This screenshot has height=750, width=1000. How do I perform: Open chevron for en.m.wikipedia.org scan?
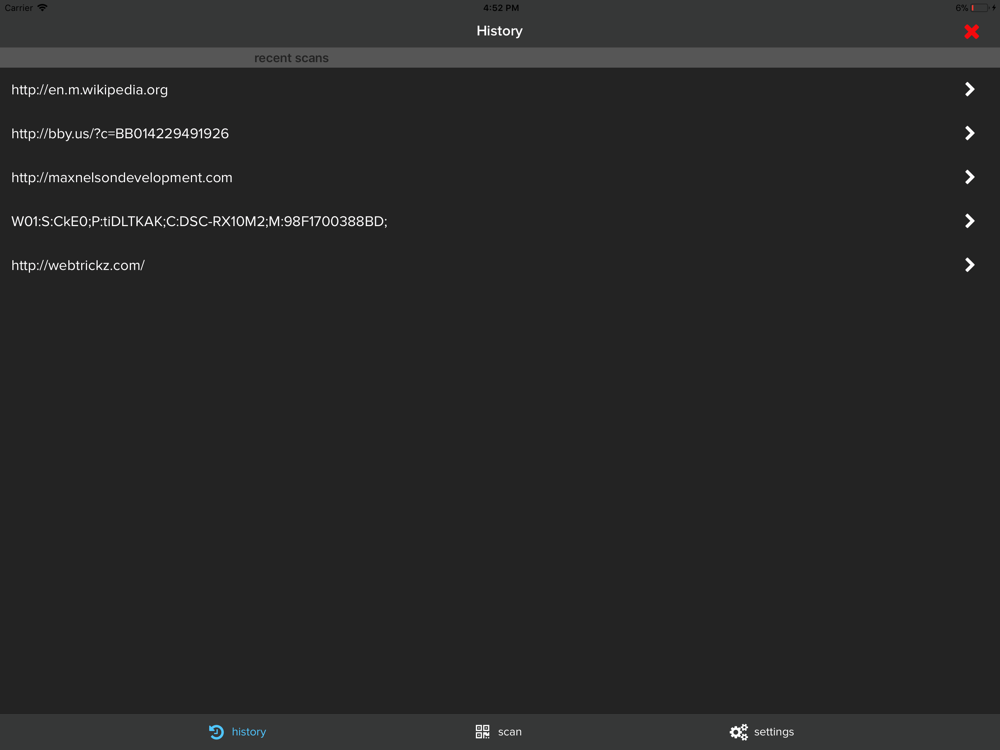[969, 89]
